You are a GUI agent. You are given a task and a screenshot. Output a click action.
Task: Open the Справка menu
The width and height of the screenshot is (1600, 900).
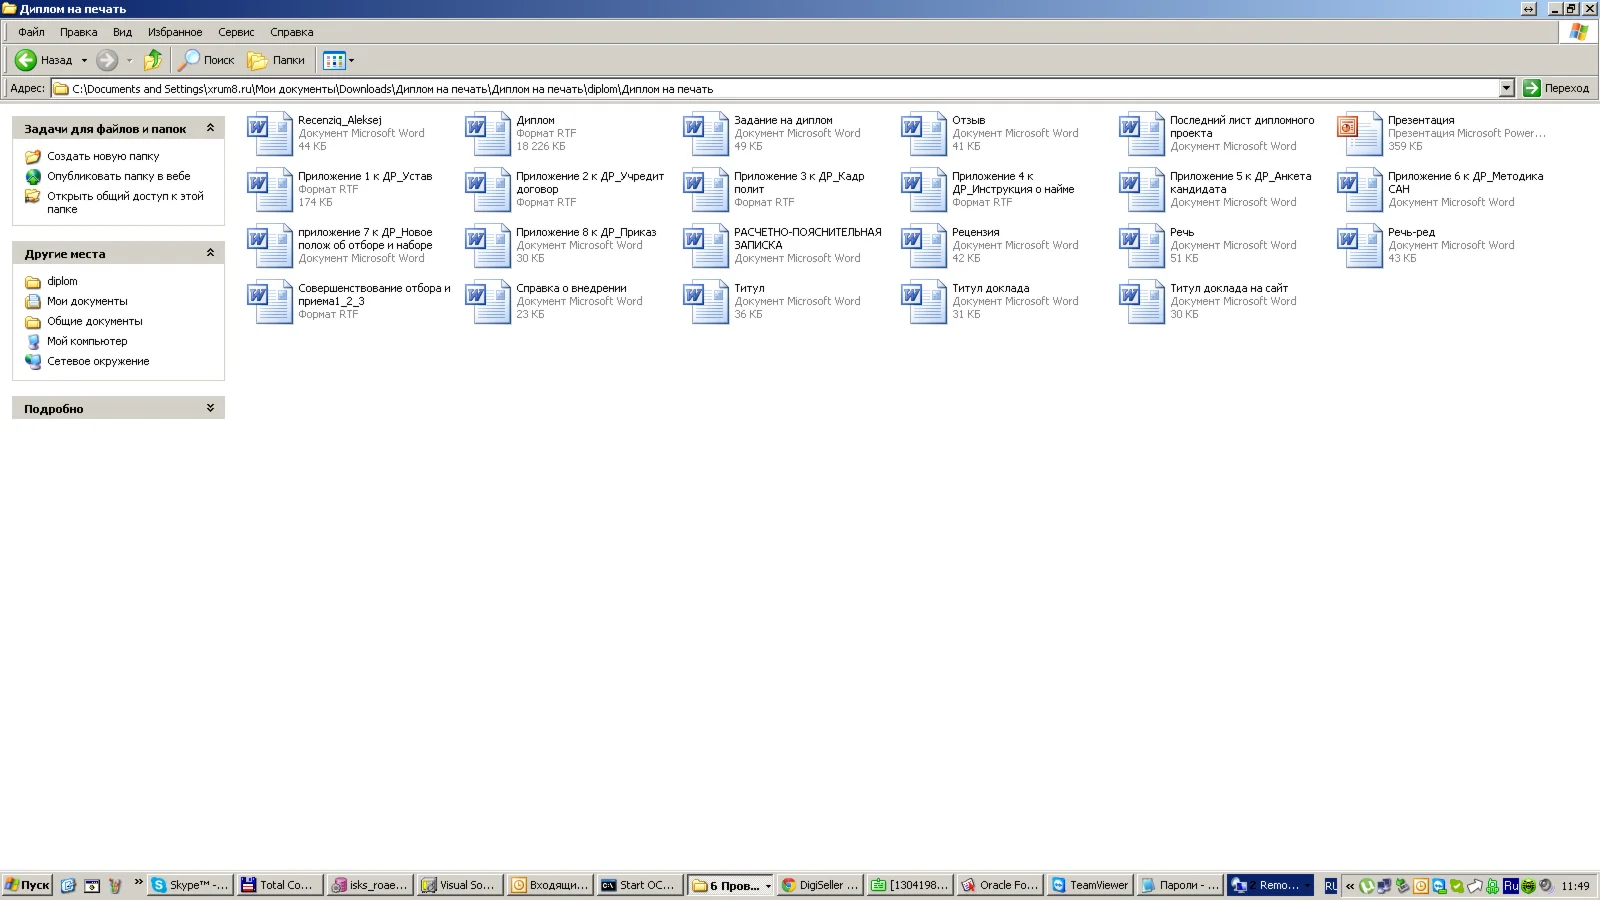[x=292, y=32]
